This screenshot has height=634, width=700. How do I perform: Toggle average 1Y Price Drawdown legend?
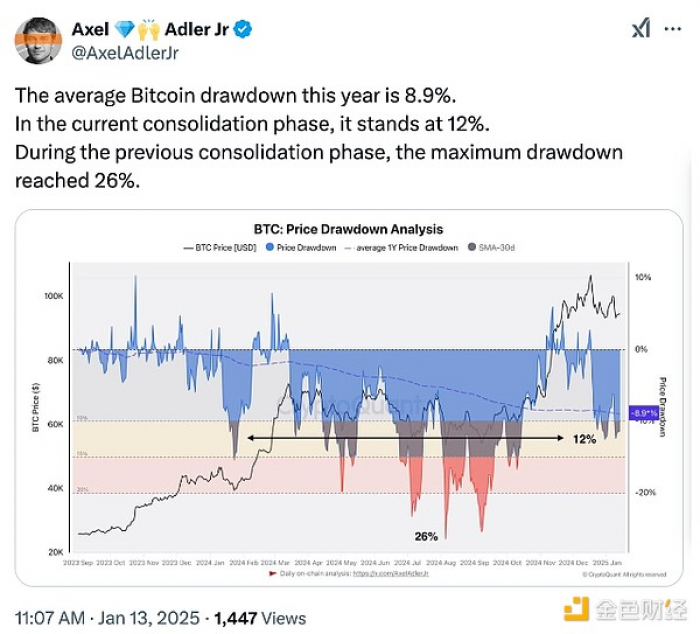pos(401,247)
